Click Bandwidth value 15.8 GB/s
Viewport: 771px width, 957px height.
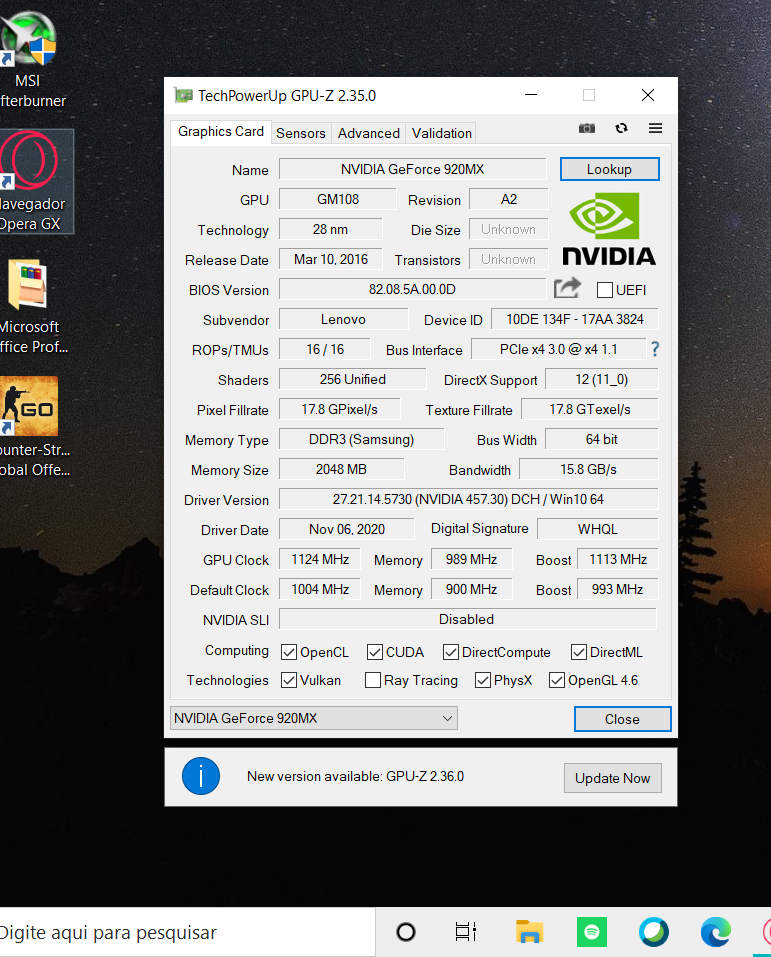coord(588,469)
